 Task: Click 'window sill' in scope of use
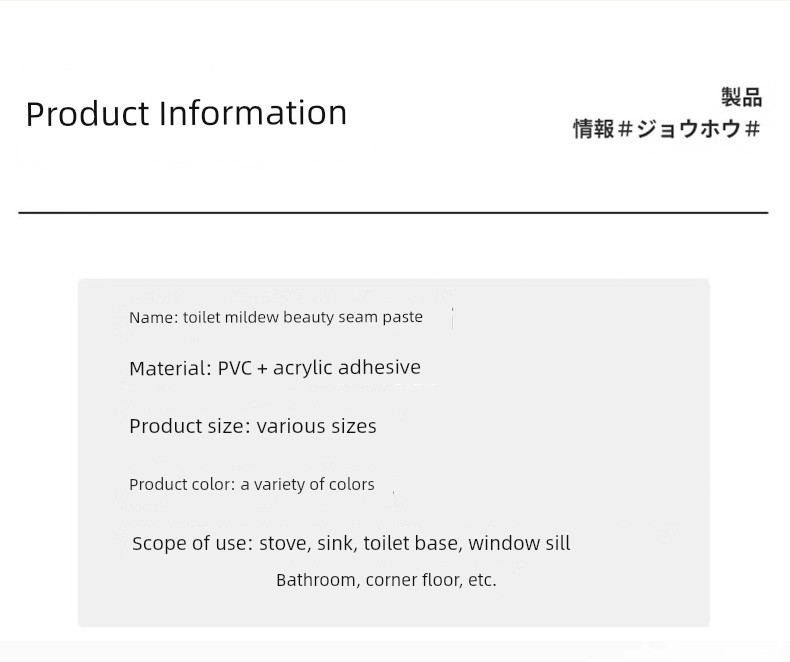point(519,543)
